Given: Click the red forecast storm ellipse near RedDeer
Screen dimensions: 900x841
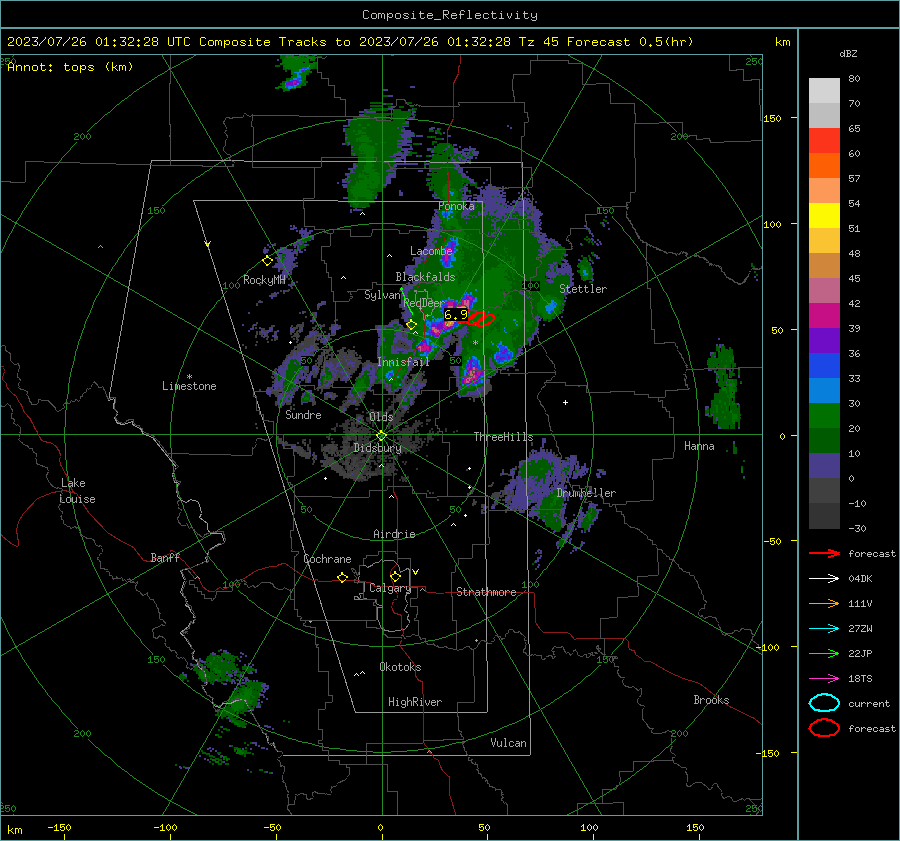Looking at the screenshot, I should pyautogui.click(x=481, y=318).
